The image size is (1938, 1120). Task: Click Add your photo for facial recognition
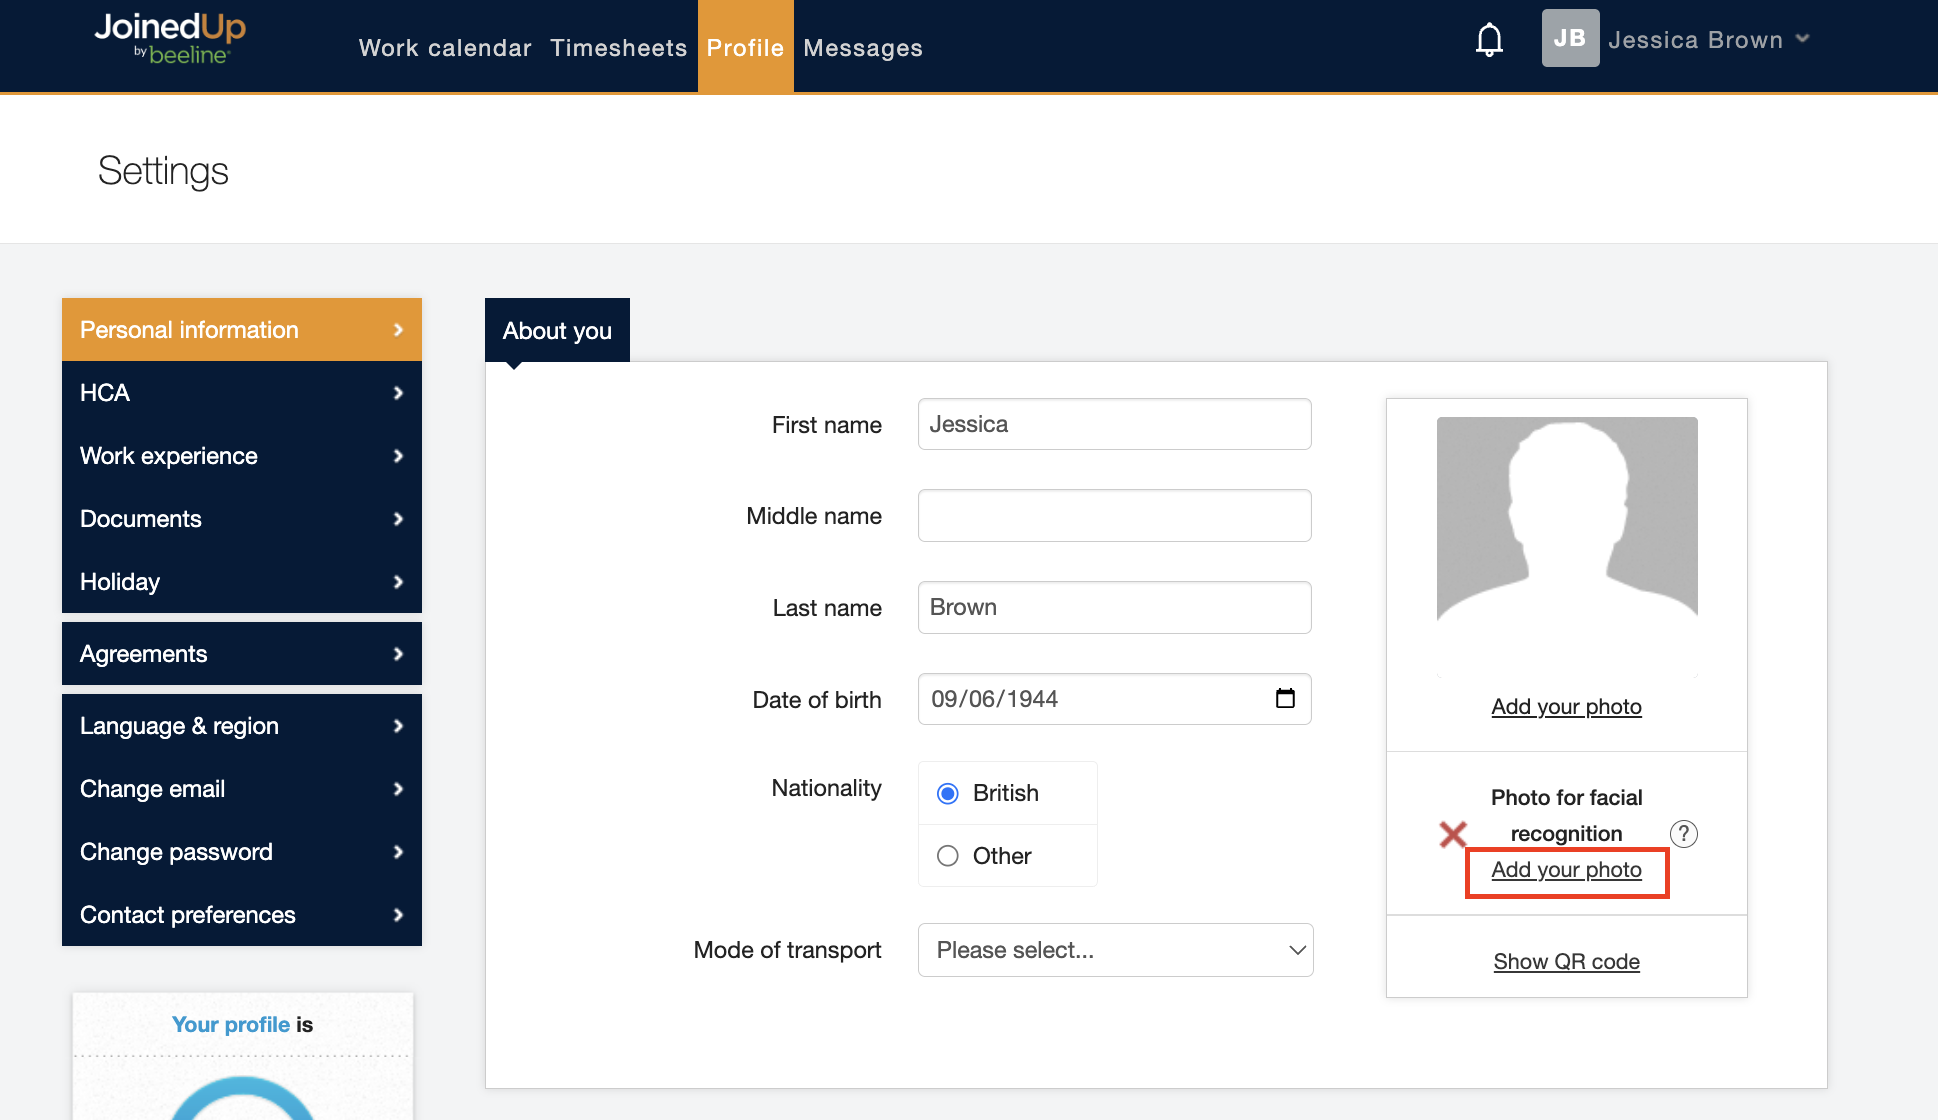pyautogui.click(x=1566, y=870)
